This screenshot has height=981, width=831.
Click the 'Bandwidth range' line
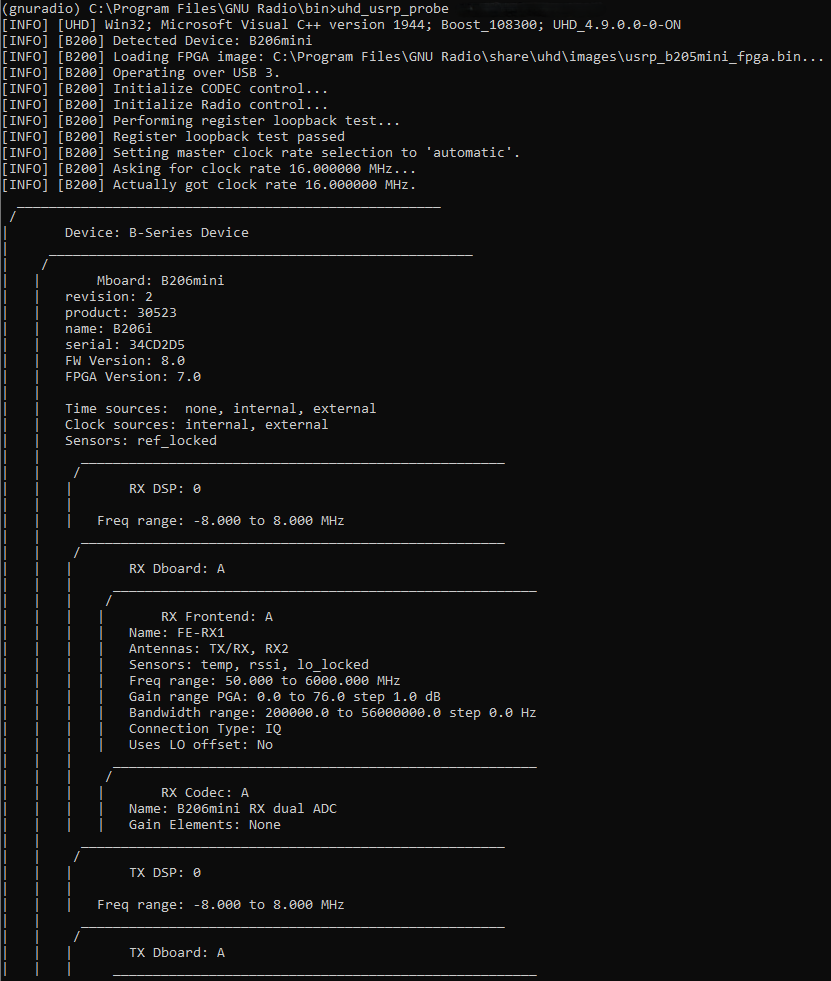pos(332,712)
